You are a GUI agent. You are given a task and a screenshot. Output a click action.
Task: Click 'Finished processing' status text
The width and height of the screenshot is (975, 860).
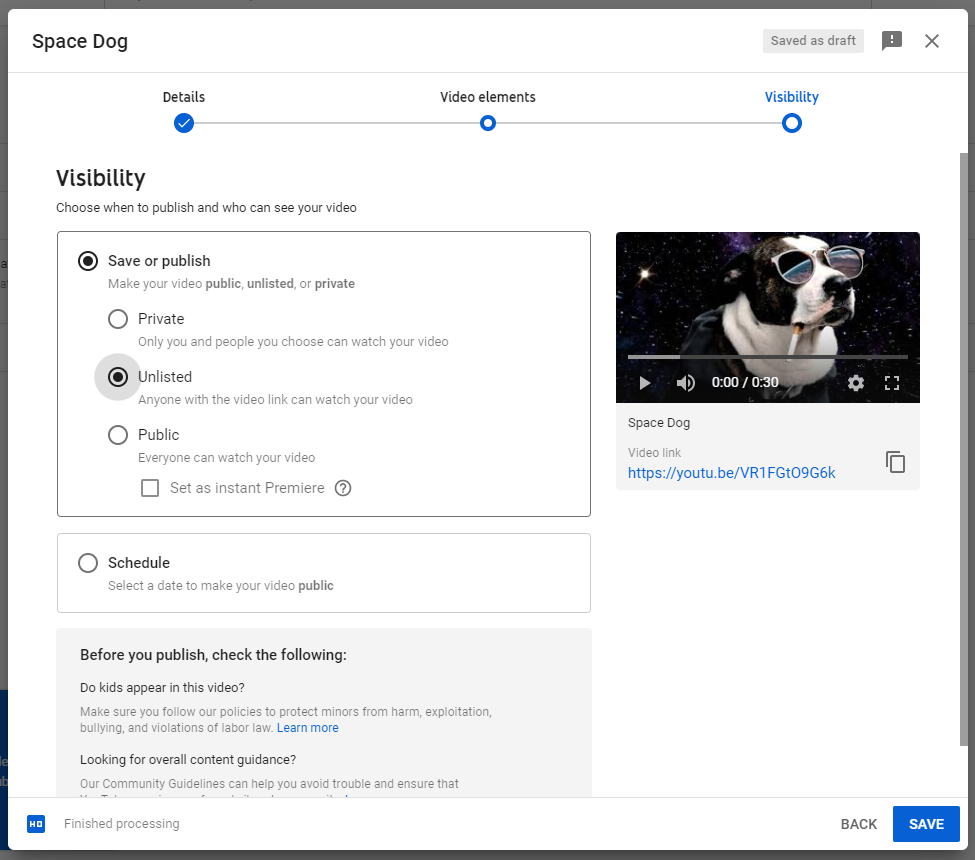[122, 824]
